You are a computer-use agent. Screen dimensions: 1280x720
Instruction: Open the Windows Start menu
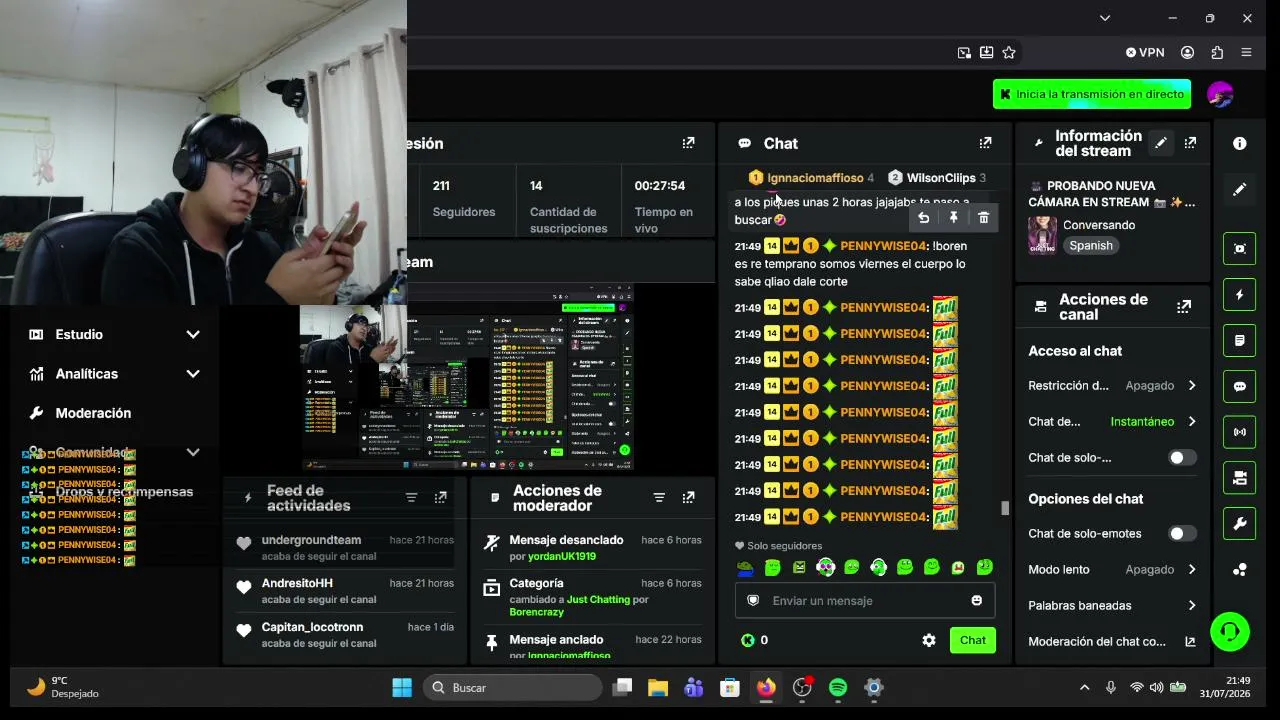[402, 687]
